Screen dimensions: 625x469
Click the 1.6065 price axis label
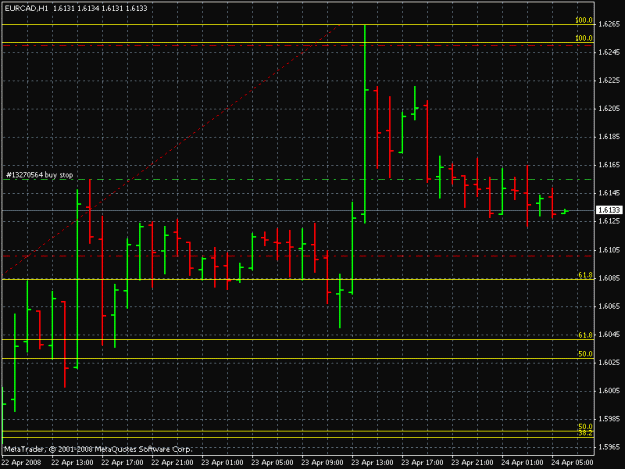tap(609, 306)
